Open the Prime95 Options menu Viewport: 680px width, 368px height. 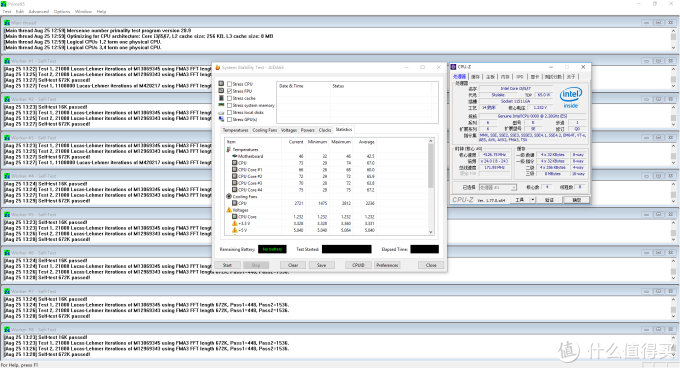point(62,11)
